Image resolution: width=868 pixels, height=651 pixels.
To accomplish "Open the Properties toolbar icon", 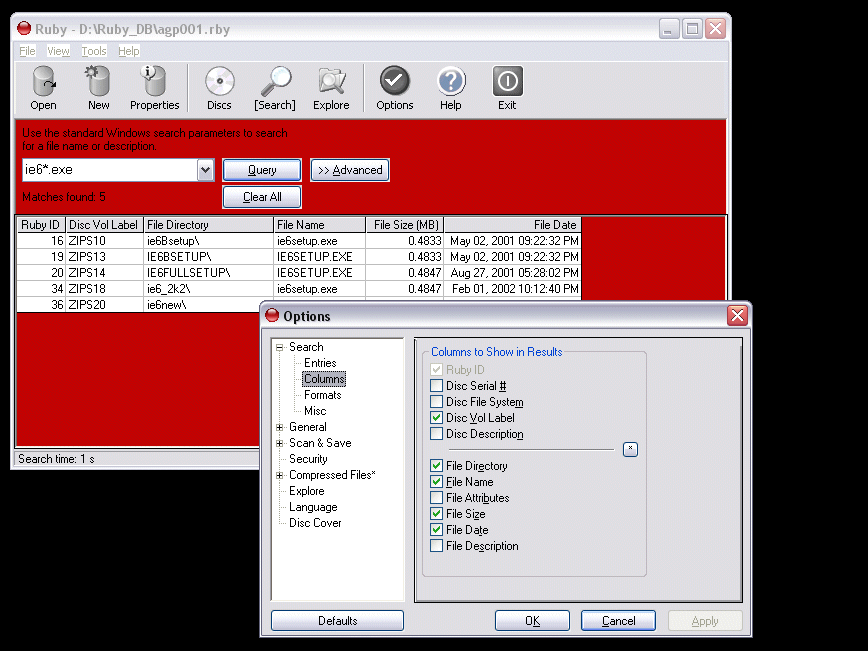I will pyautogui.click(x=154, y=82).
